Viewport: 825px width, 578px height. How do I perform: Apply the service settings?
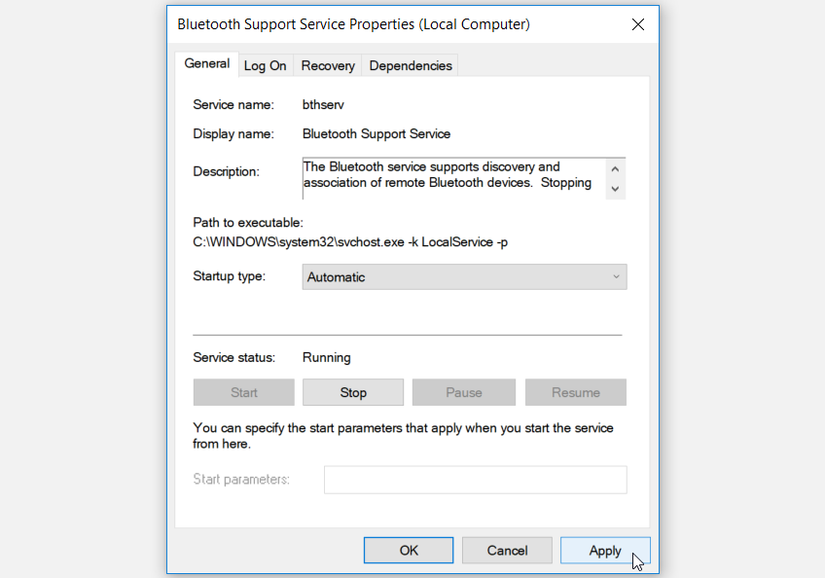point(605,550)
